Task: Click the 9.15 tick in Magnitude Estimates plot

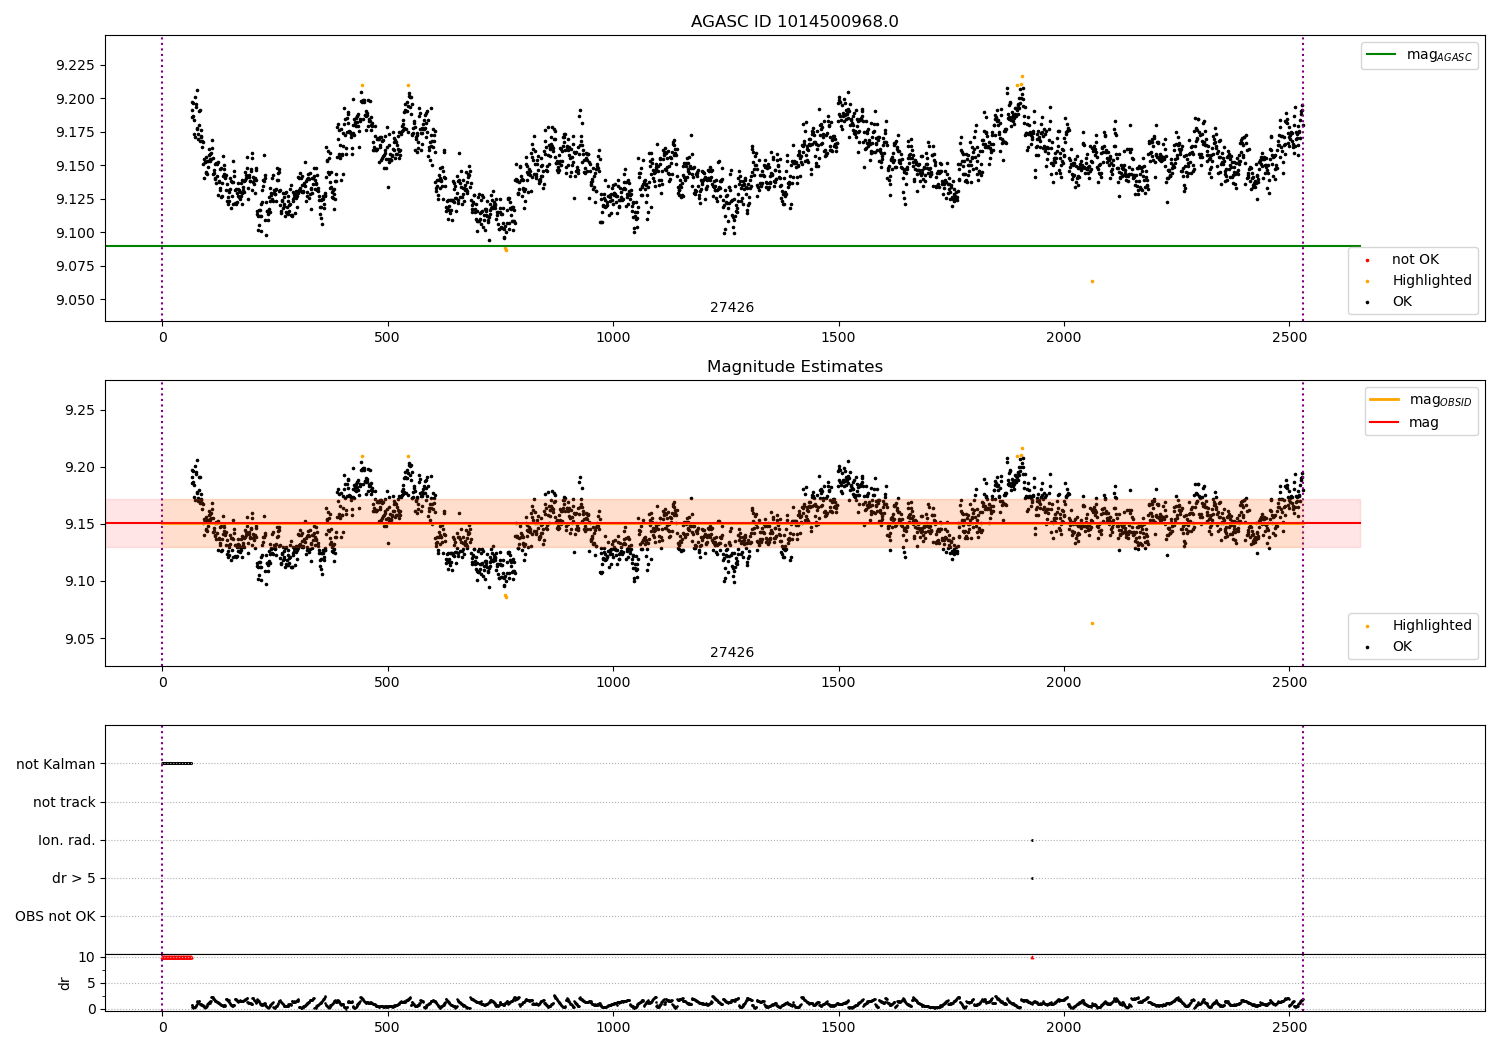Action: click(80, 525)
